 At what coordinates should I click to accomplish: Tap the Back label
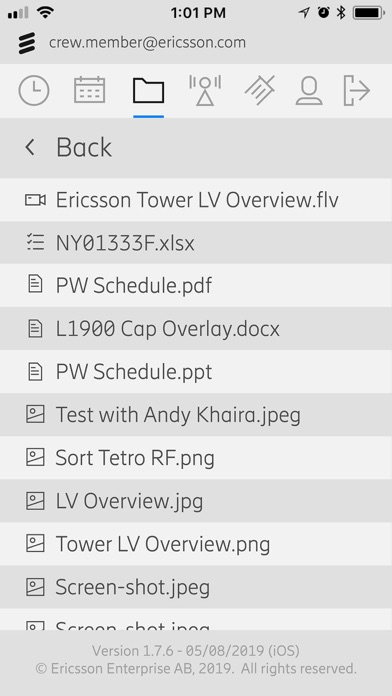(84, 147)
